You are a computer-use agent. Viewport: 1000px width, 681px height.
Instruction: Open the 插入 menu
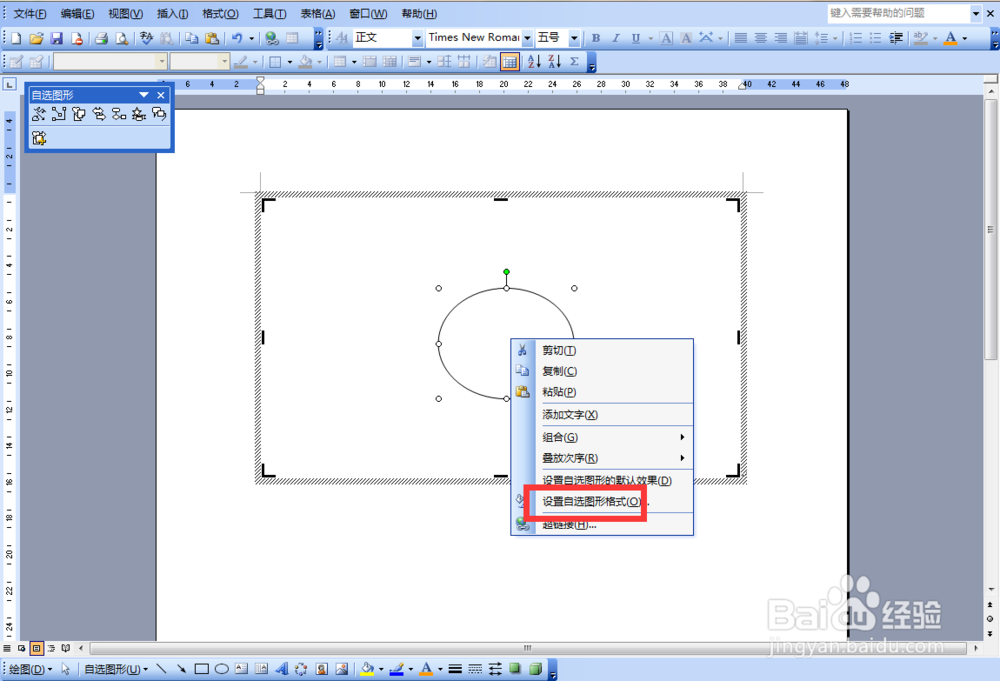coord(170,14)
